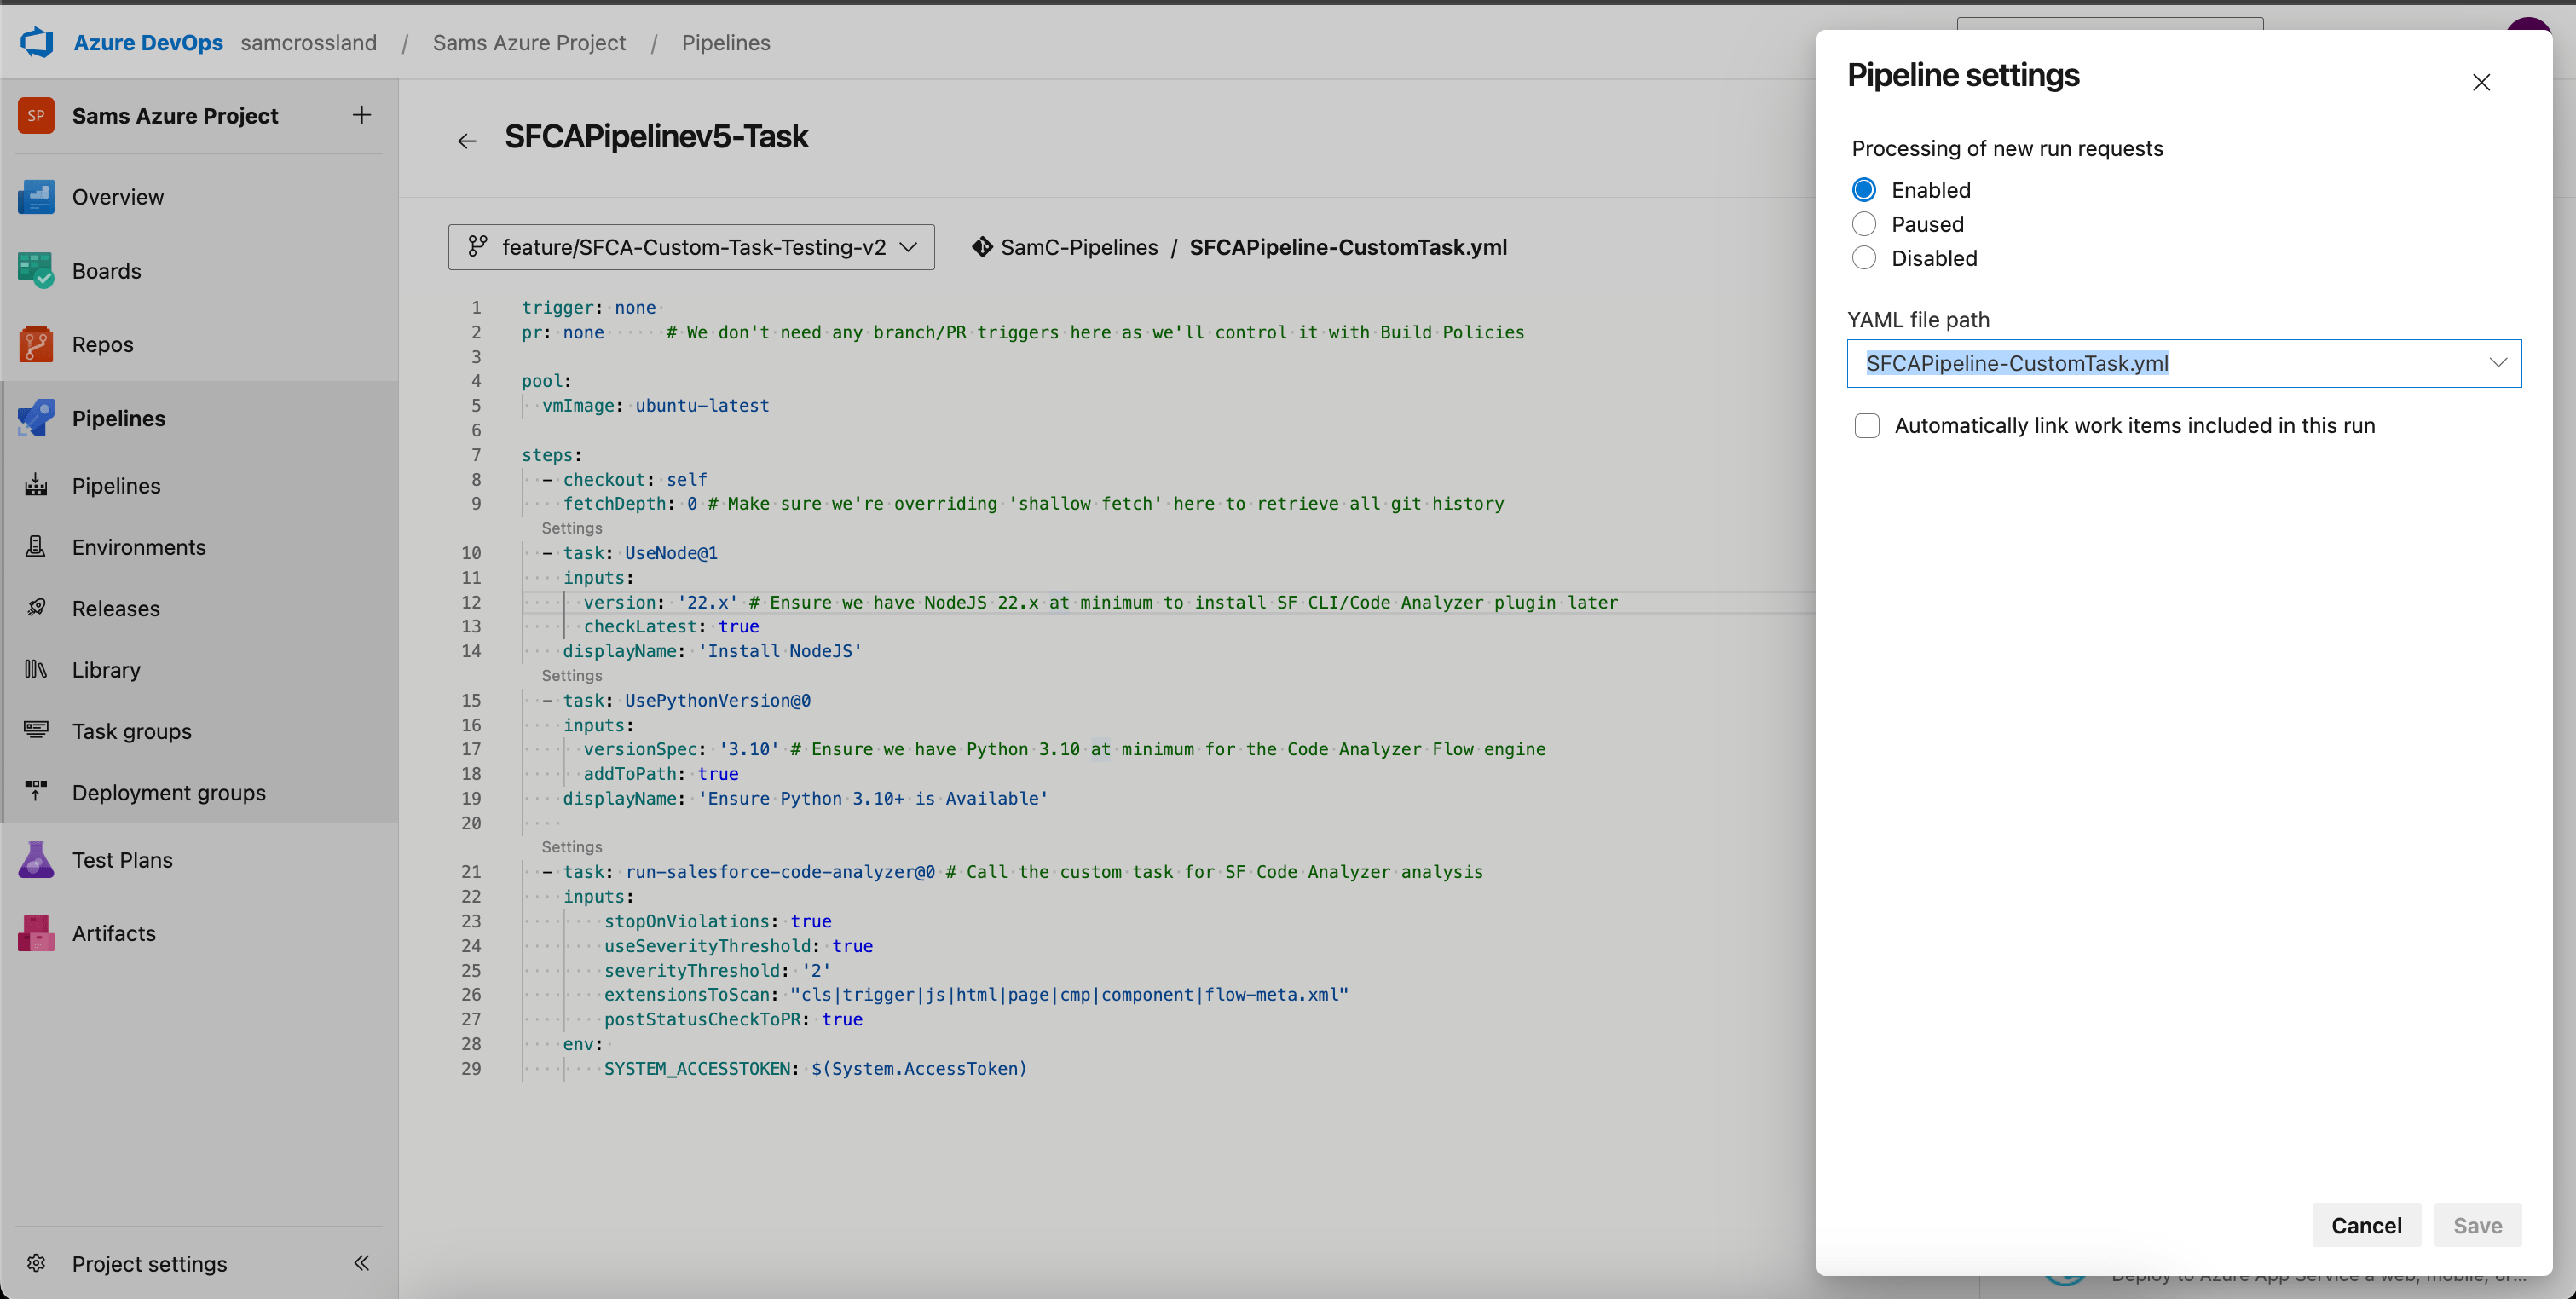The width and height of the screenshot is (2576, 1299).
Task: Click Settings link above UsePythonVersion@0 task
Action: 572,675
